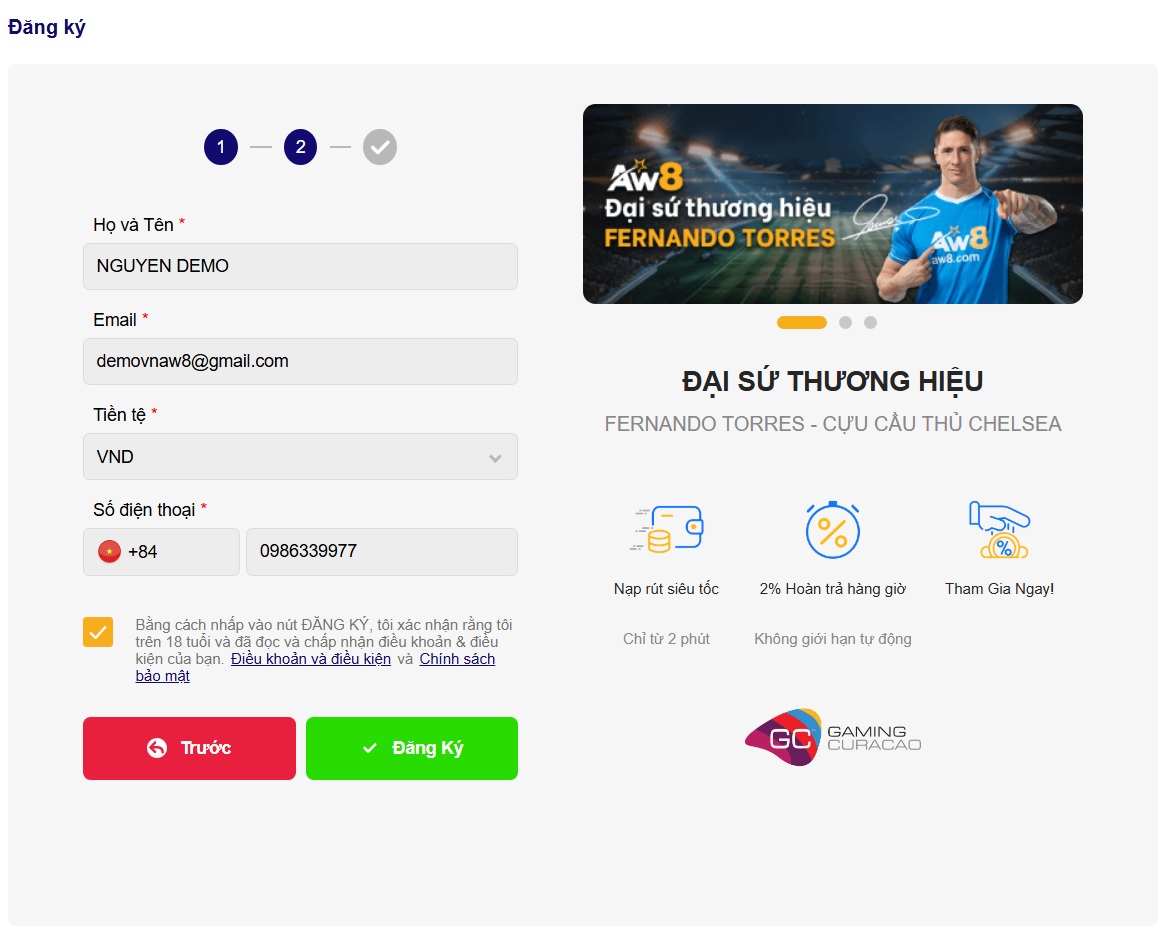Click the Tham Gia Ngay hand icon

pyautogui.click(x=999, y=530)
